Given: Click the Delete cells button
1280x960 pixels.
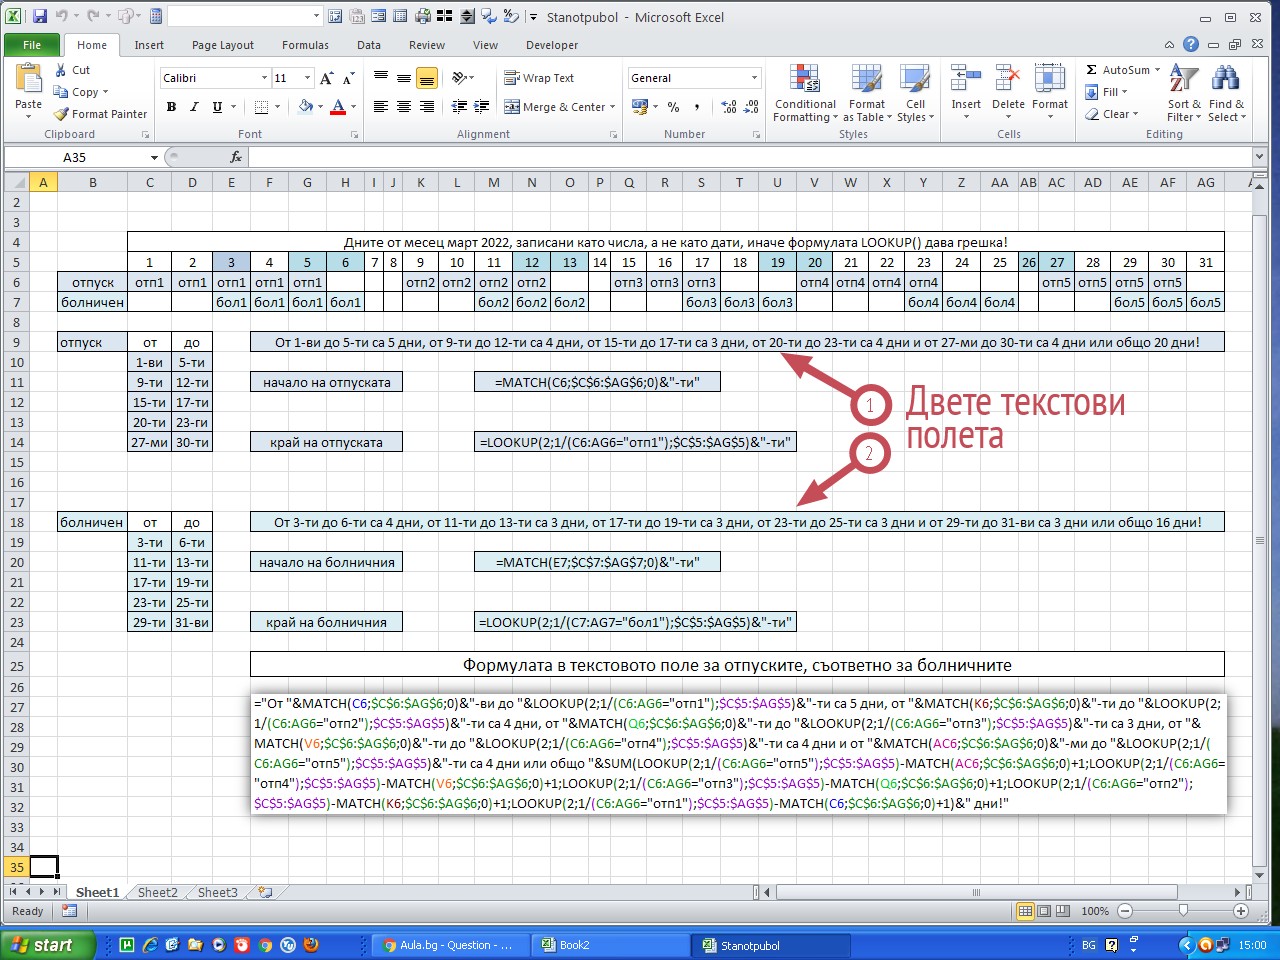Looking at the screenshot, I should pyautogui.click(x=1008, y=93).
